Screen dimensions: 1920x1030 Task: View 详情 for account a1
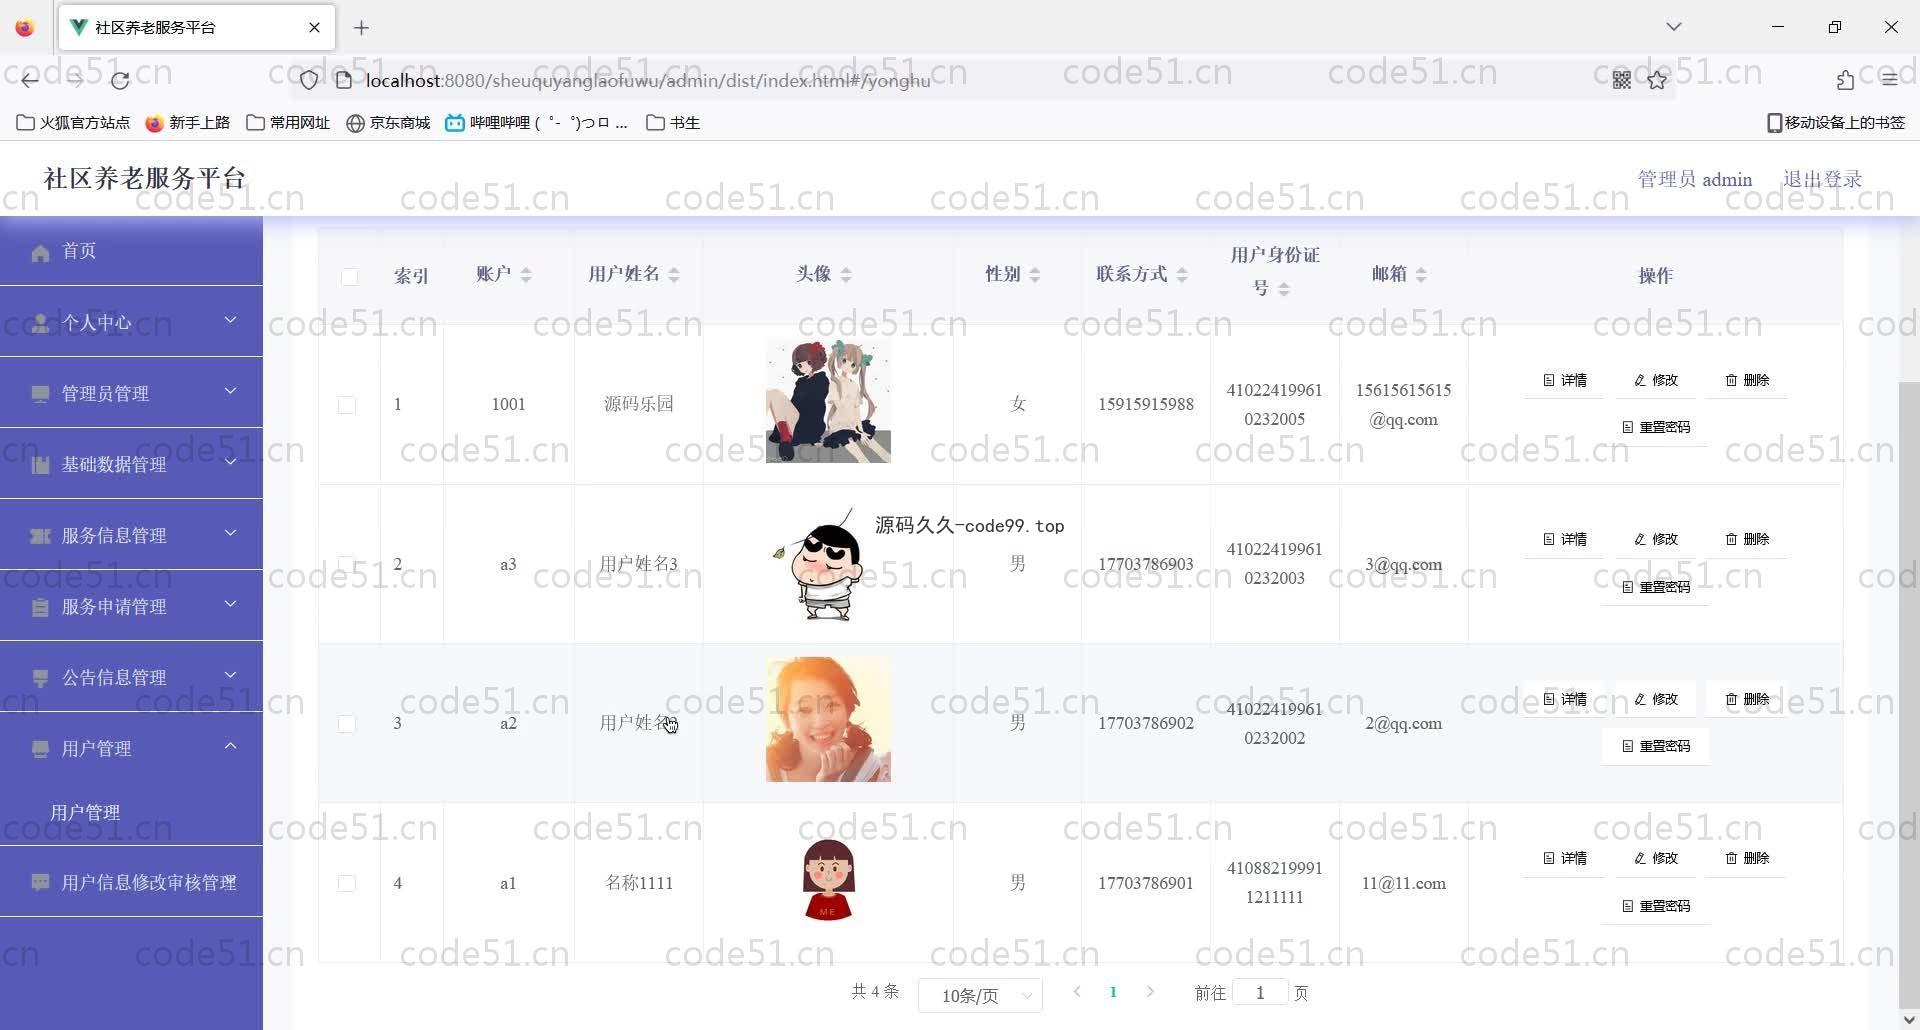point(1565,858)
